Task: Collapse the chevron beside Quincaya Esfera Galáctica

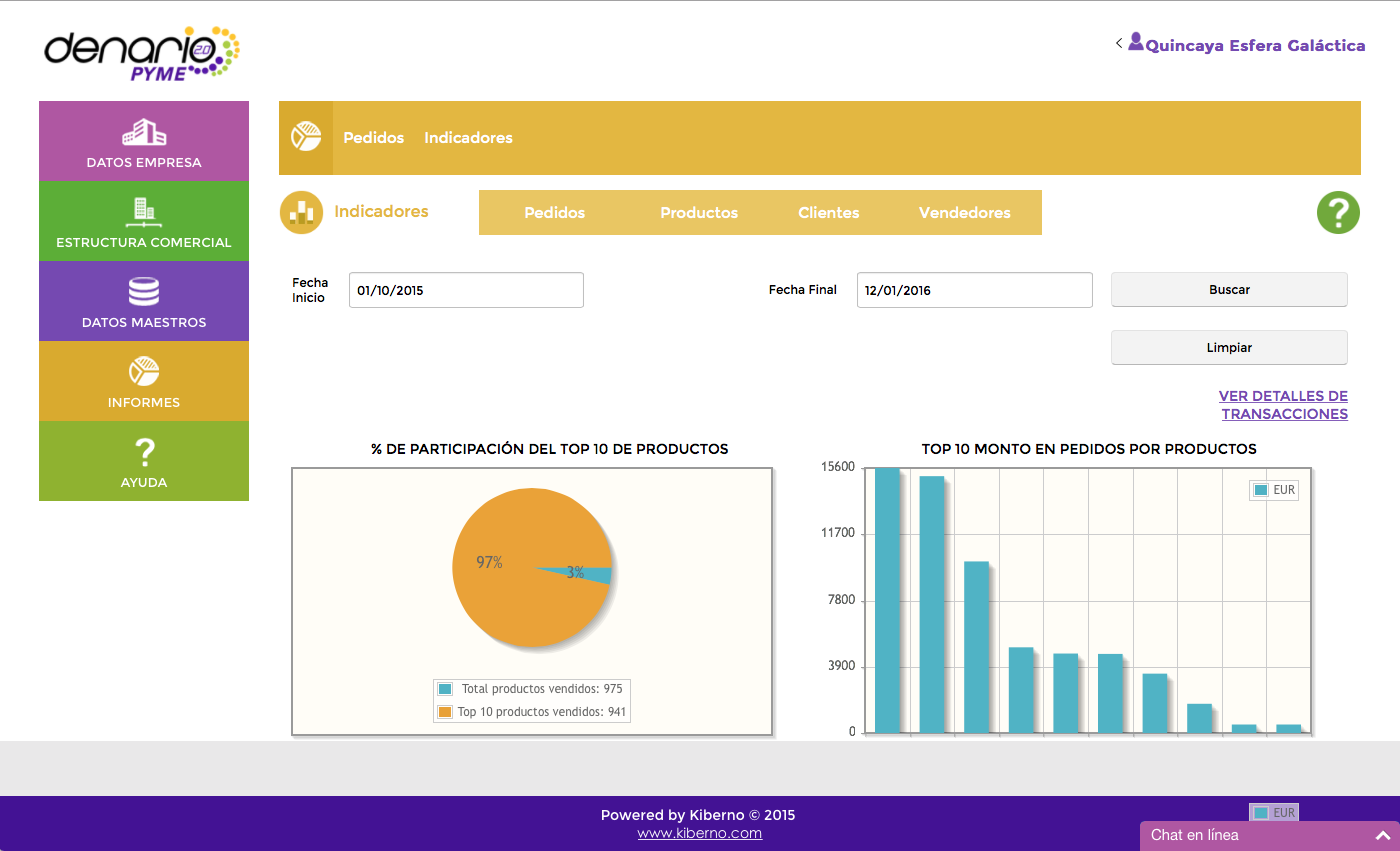Action: [1118, 43]
